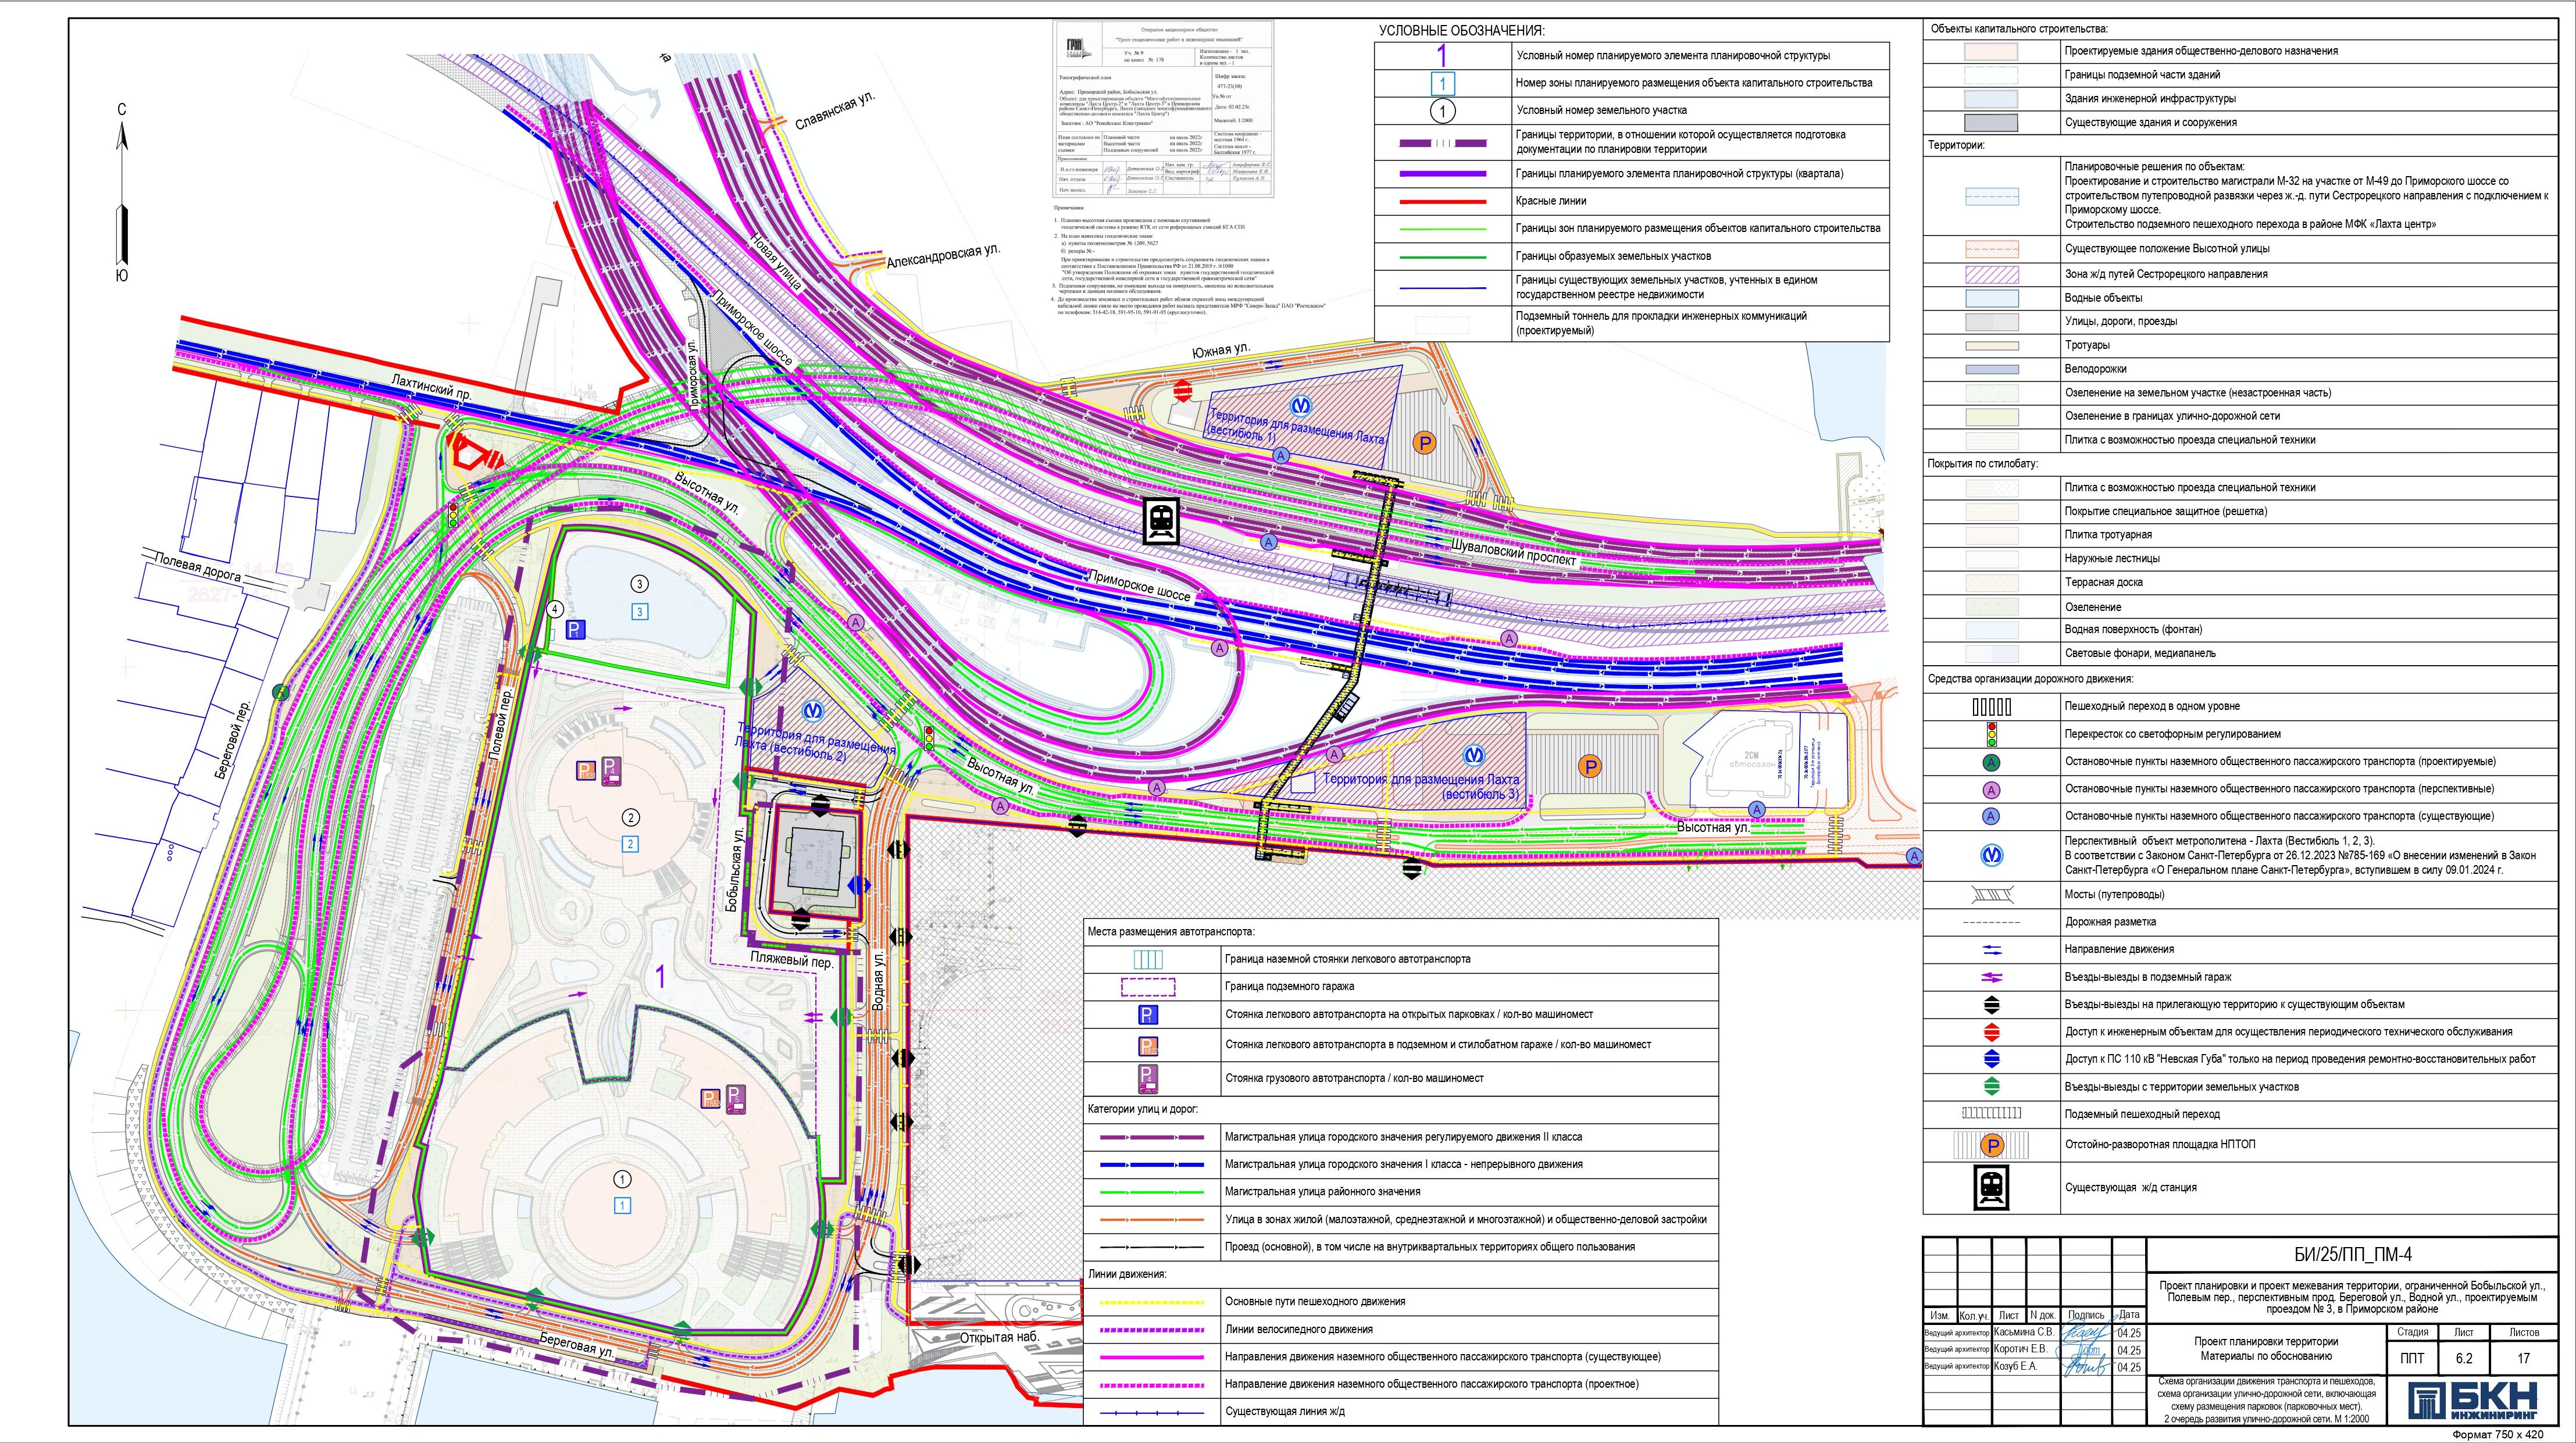The width and height of the screenshot is (2576, 1443).
Task: Click the Лахтинский пр. street label
Action: pyautogui.click(x=431, y=388)
